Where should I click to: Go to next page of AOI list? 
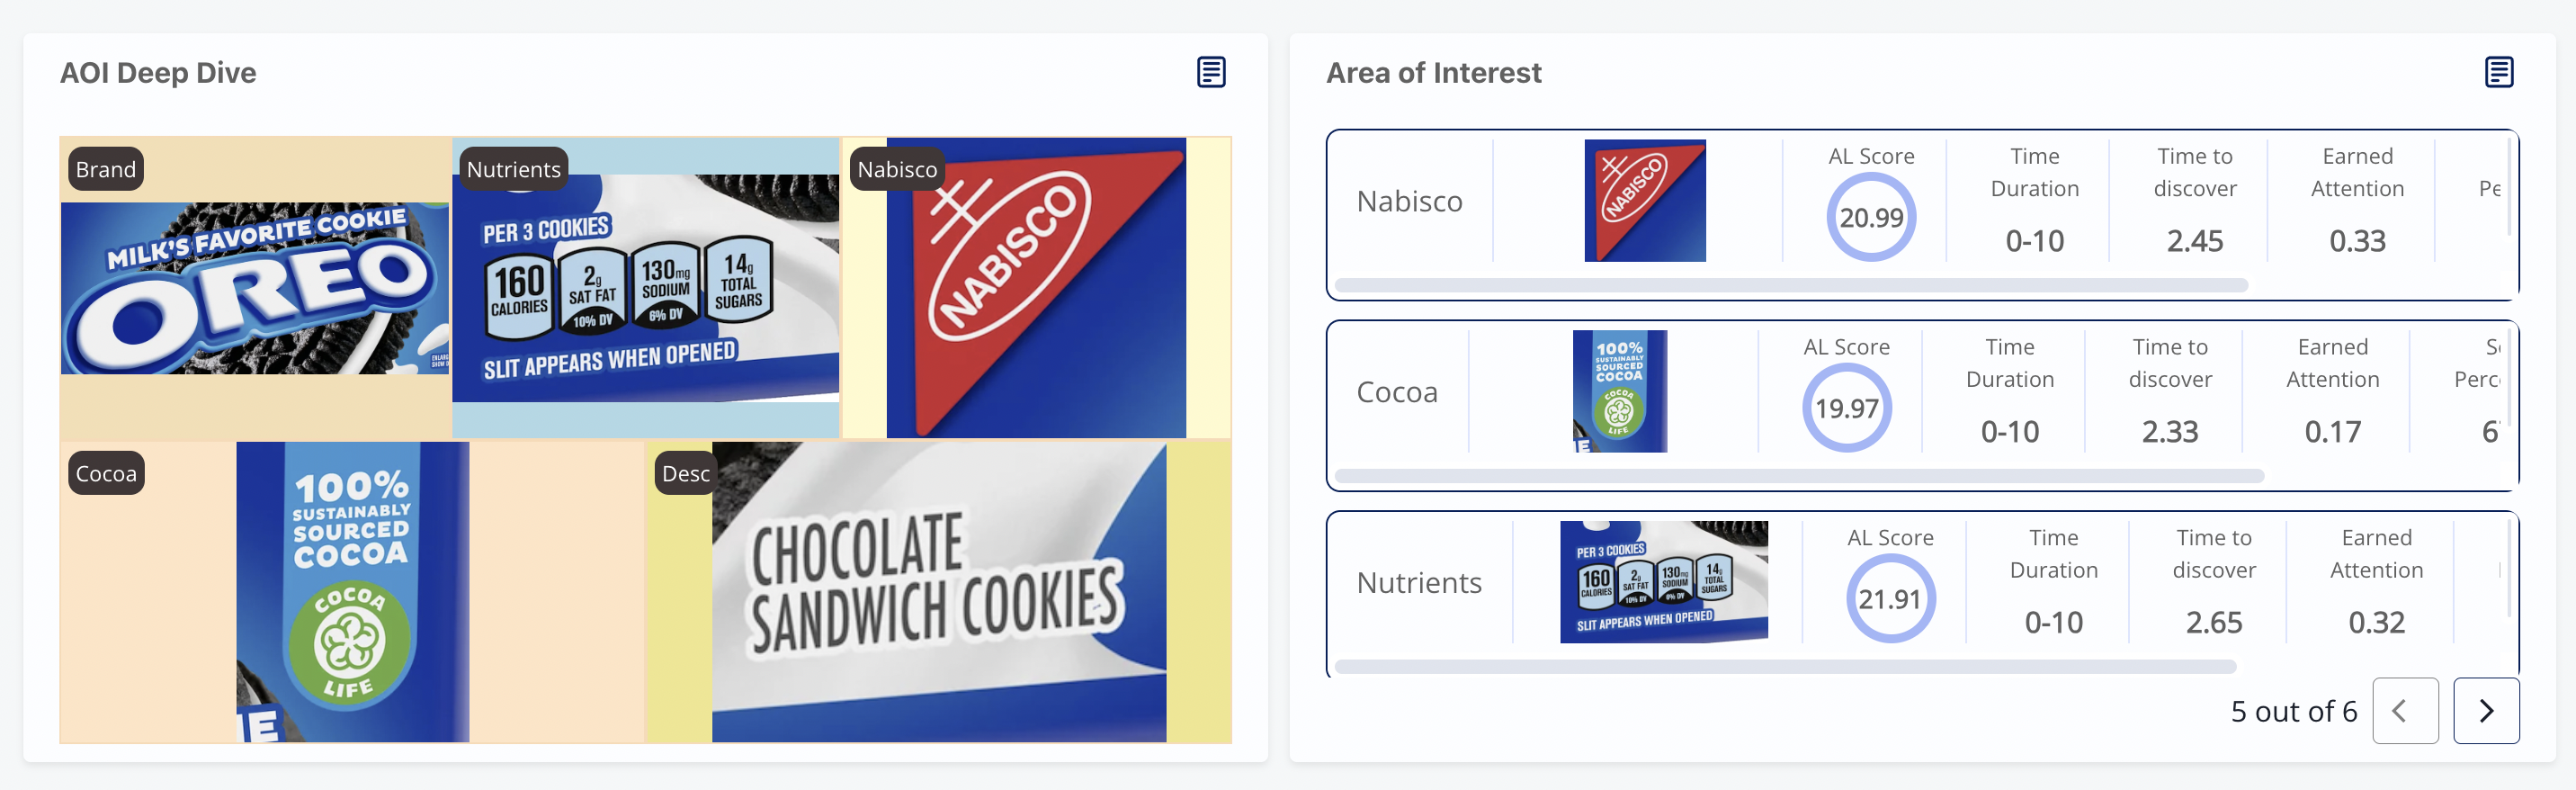pyautogui.click(x=2485, y=711)
